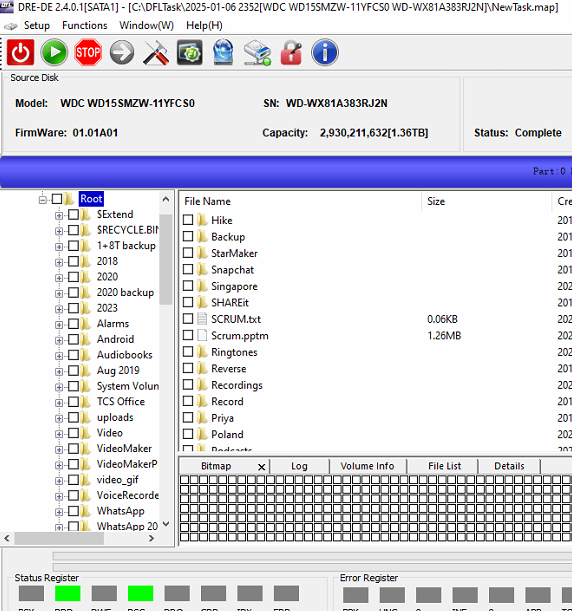Sort by File Name column header
Screen dimensions: 572x611
[300, 201]
